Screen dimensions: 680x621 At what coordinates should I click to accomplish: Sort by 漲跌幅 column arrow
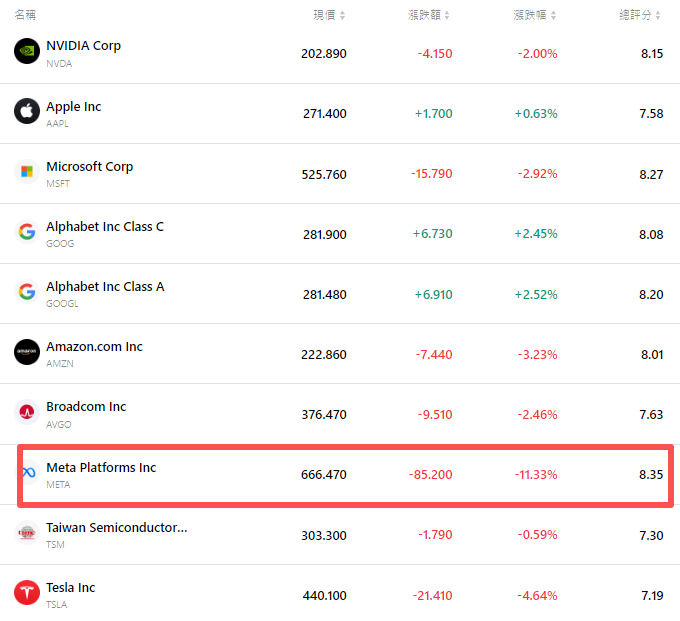552,15
